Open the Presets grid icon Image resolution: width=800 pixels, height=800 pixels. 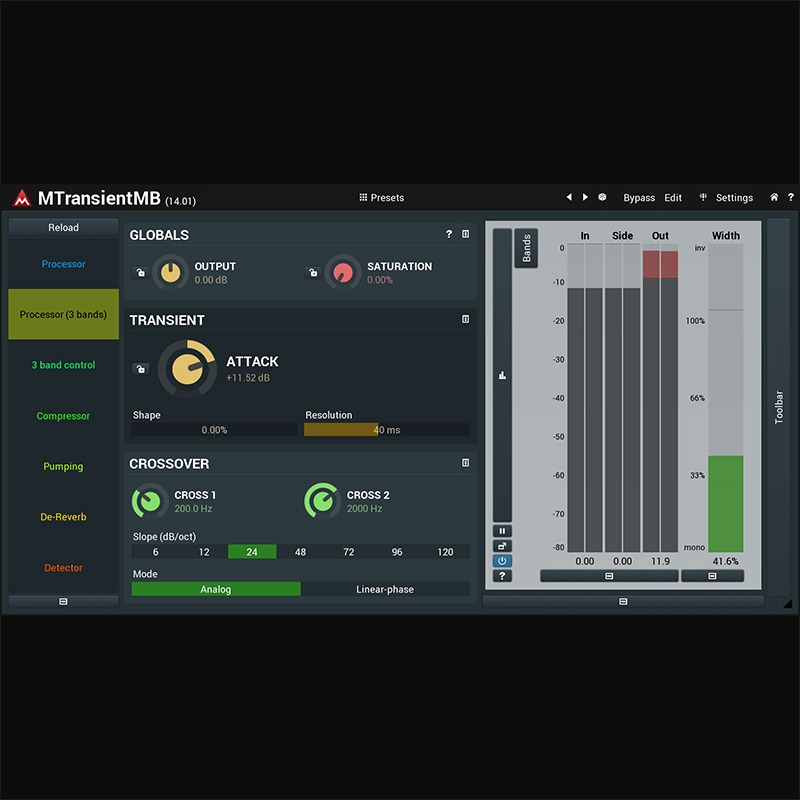pos(363,197)
